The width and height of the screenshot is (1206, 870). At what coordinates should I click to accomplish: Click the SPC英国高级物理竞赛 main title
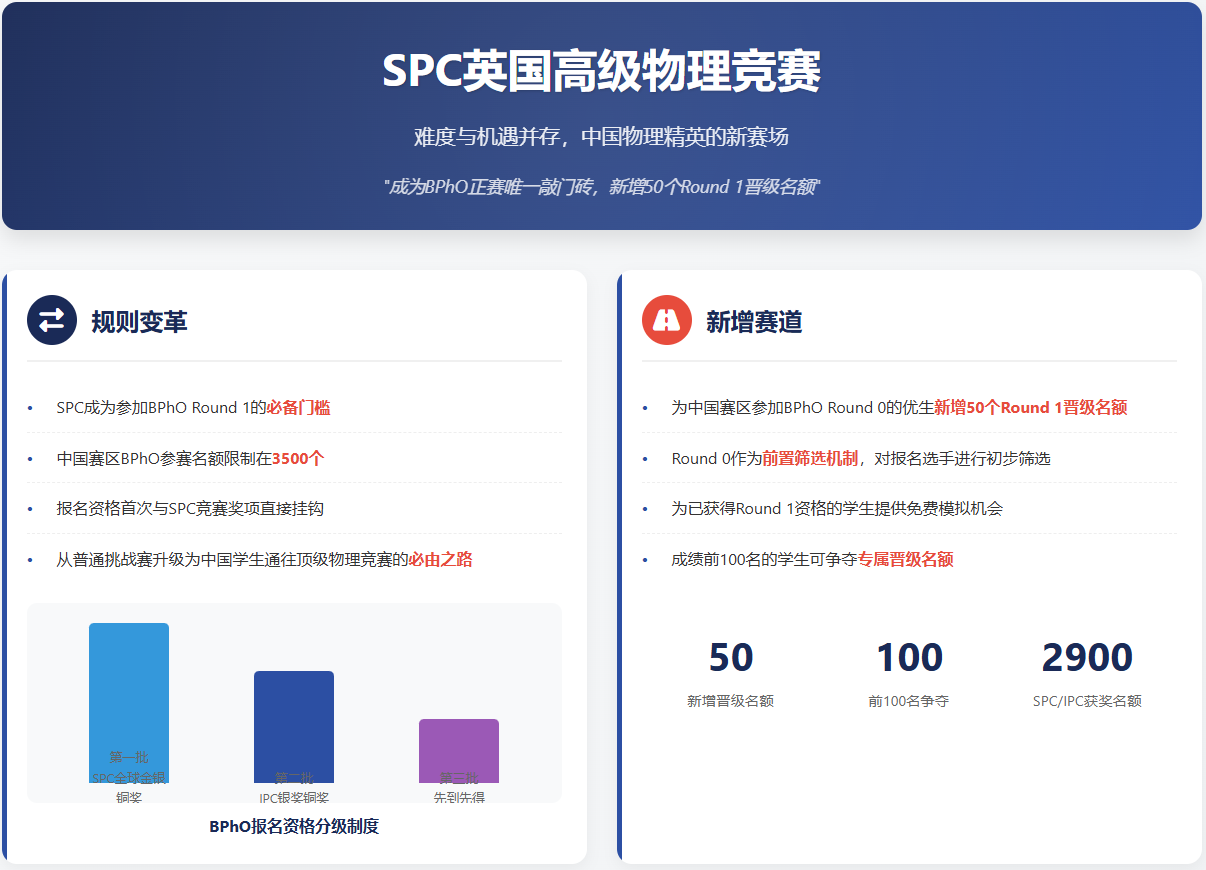click(x=602, y=72)
